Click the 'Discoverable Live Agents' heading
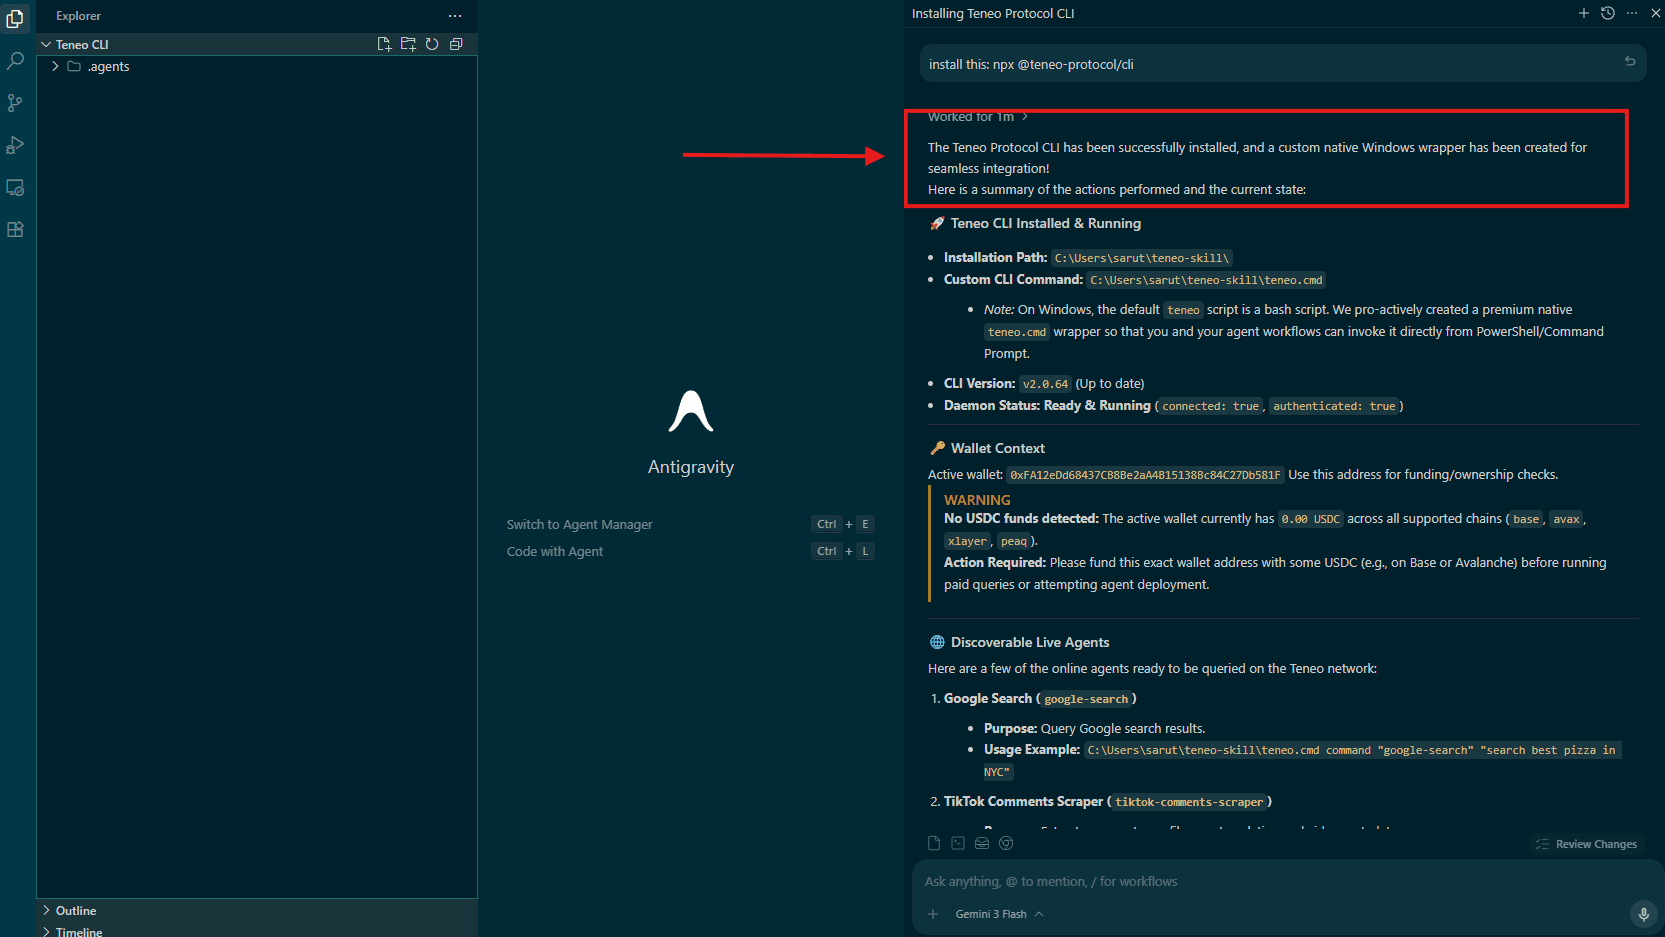This screenshot has height=937, width=1665. tap(1030, 643)
